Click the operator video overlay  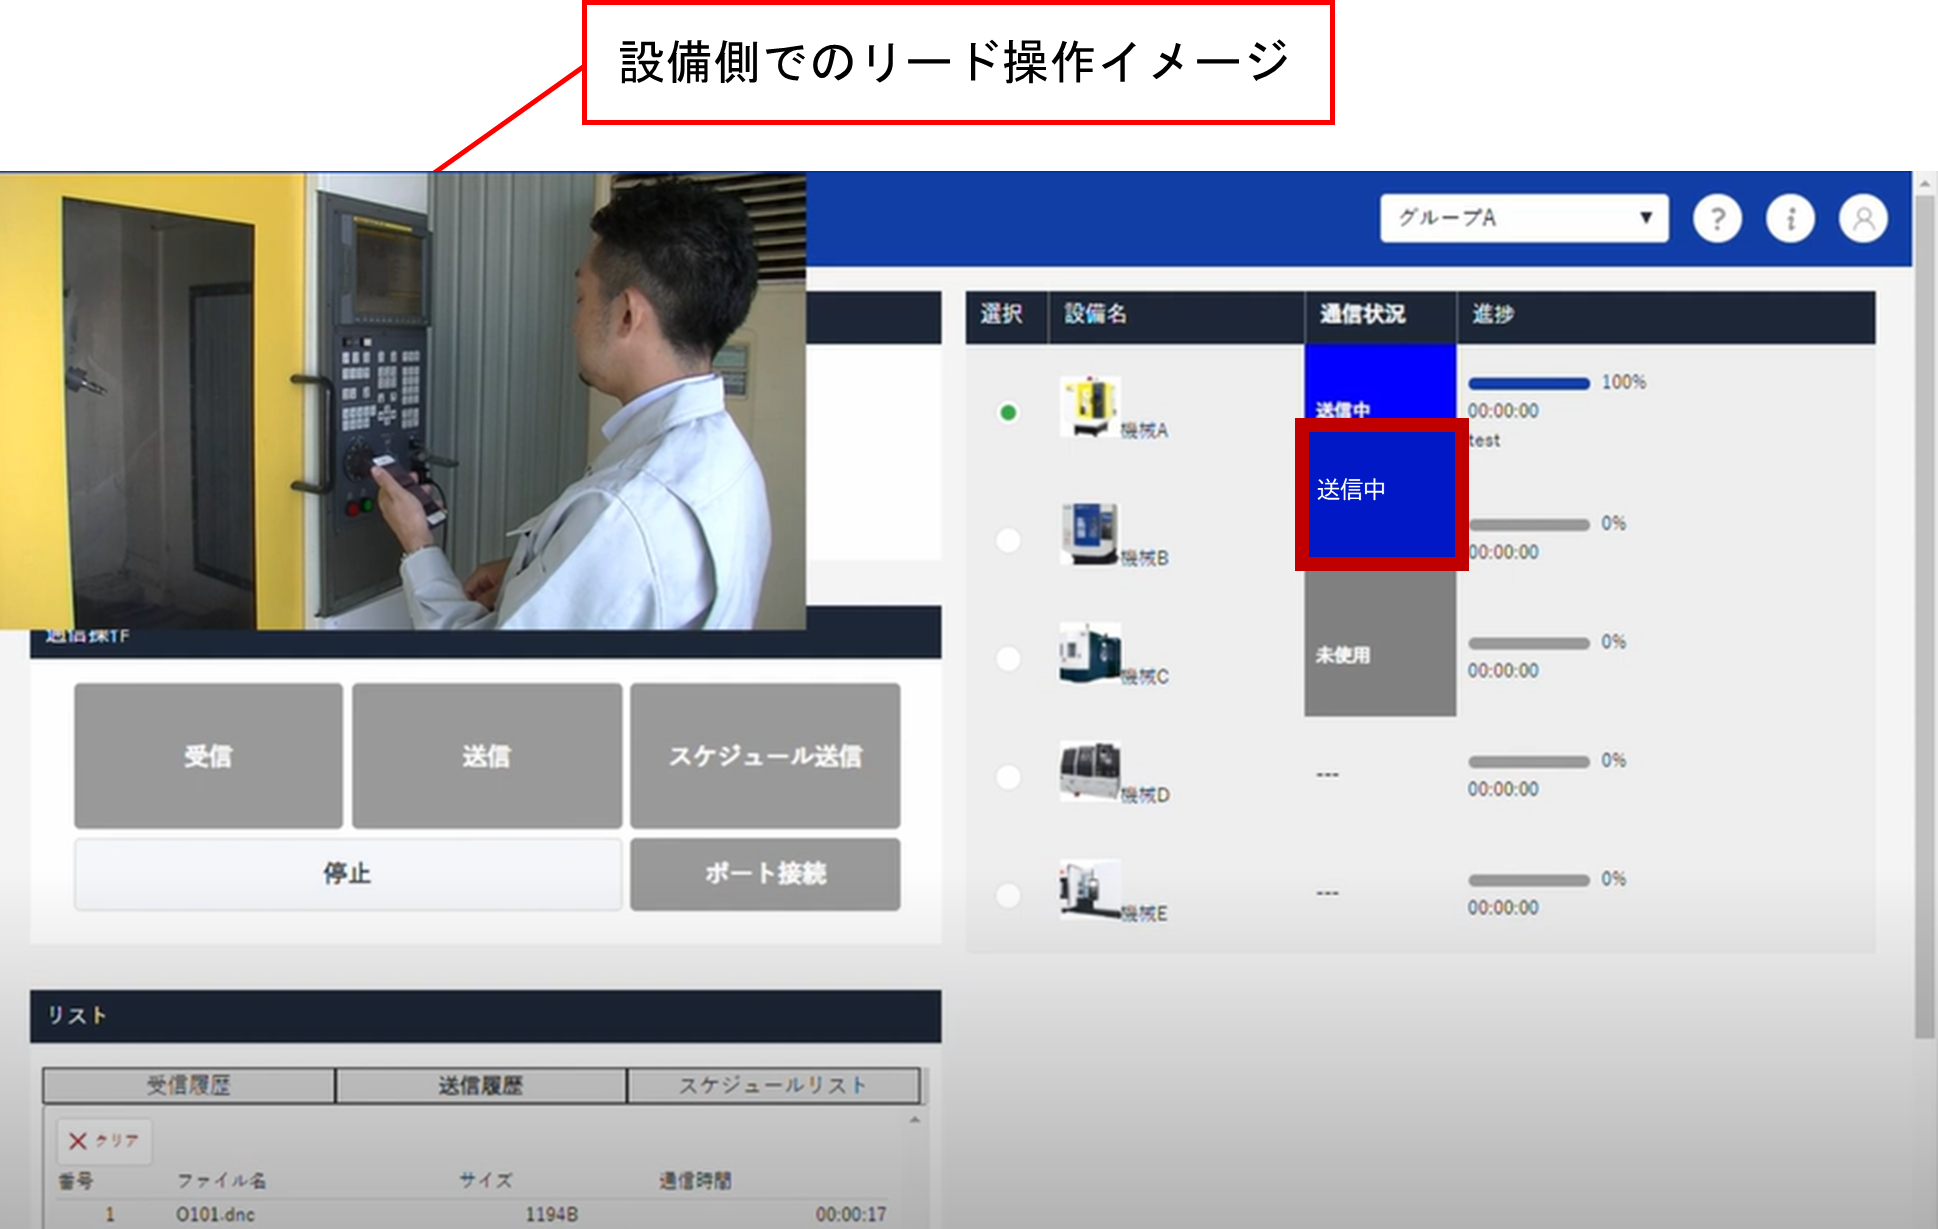click(x=403, y=401)
